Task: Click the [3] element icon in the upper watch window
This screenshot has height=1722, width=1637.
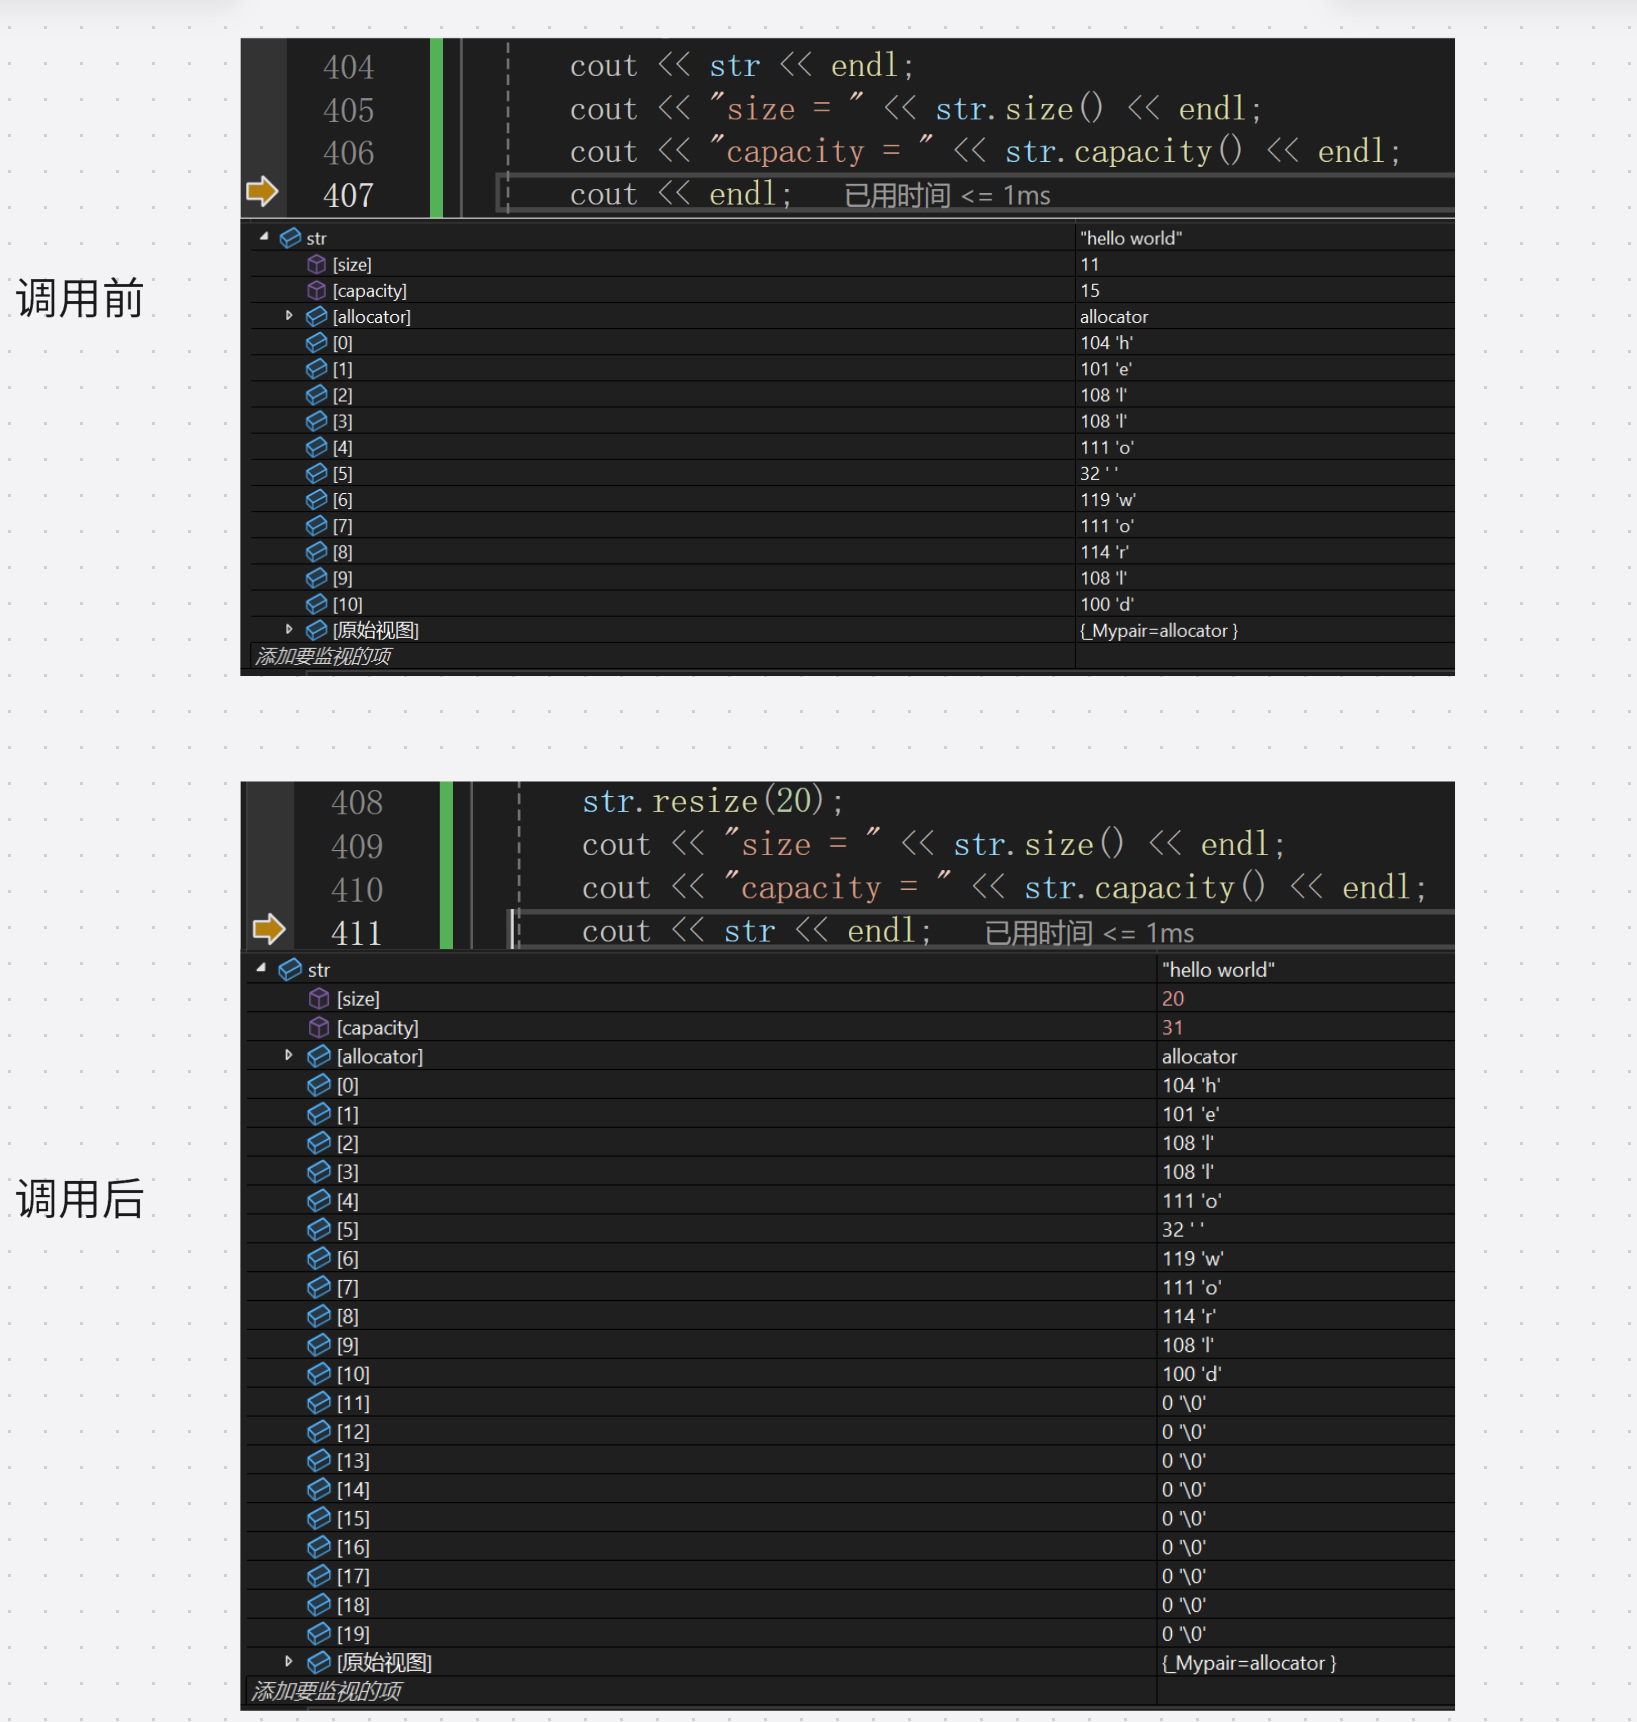Action: [x=317, y=421]
